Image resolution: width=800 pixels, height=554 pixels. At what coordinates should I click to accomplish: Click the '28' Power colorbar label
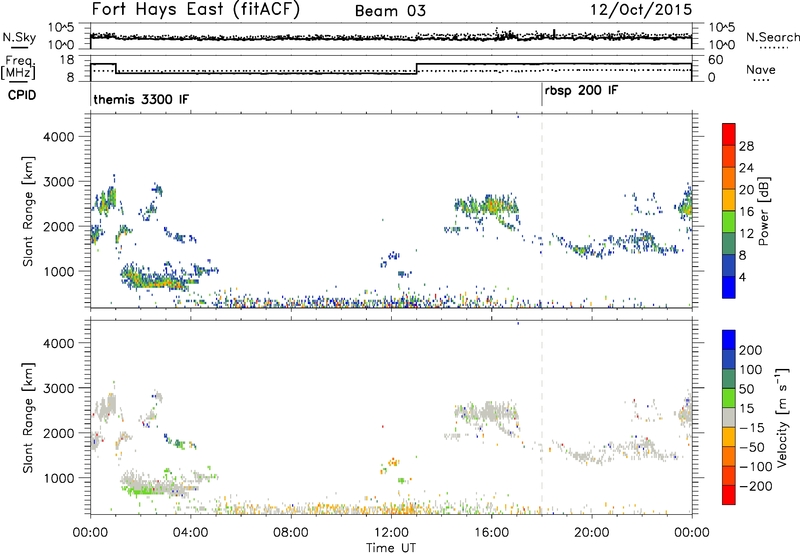746,146
